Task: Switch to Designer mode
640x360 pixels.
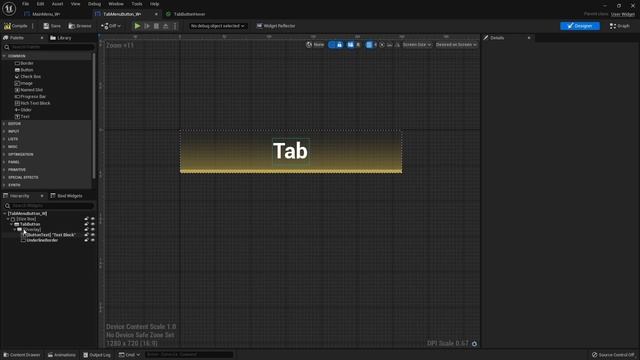Action: pos(580,26)
